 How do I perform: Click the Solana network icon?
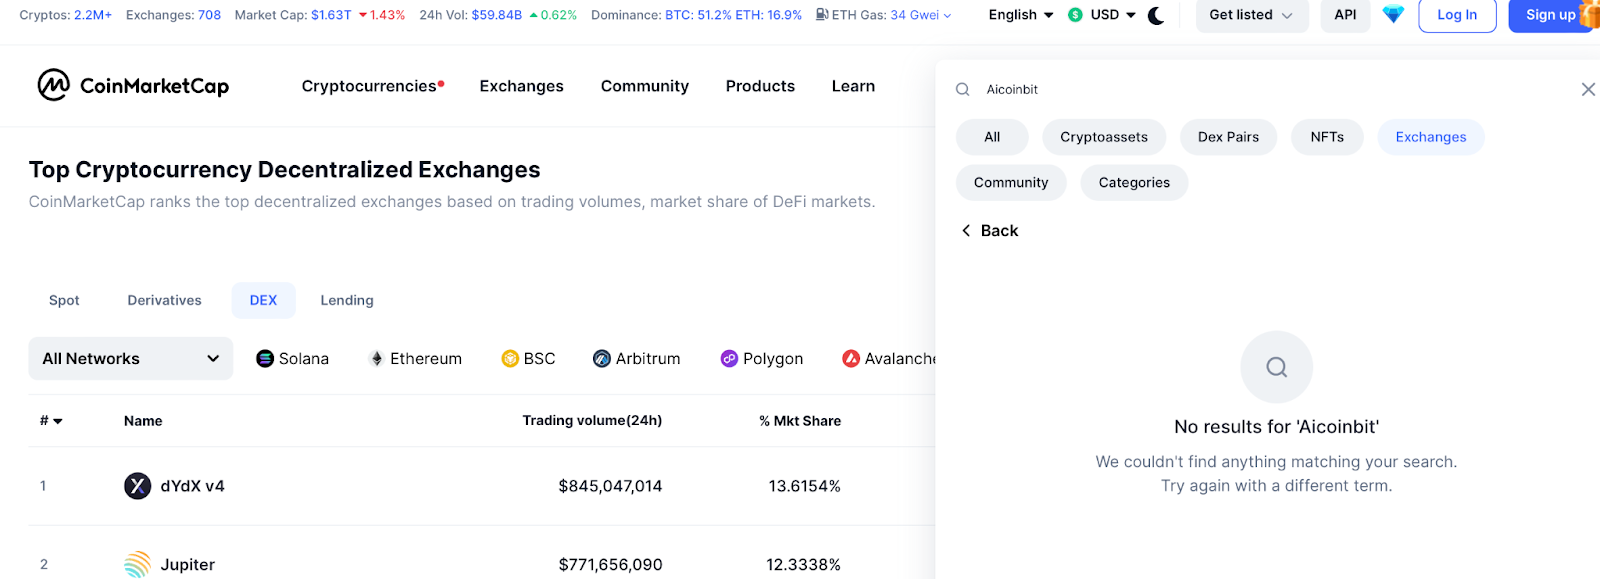(265, 358)
